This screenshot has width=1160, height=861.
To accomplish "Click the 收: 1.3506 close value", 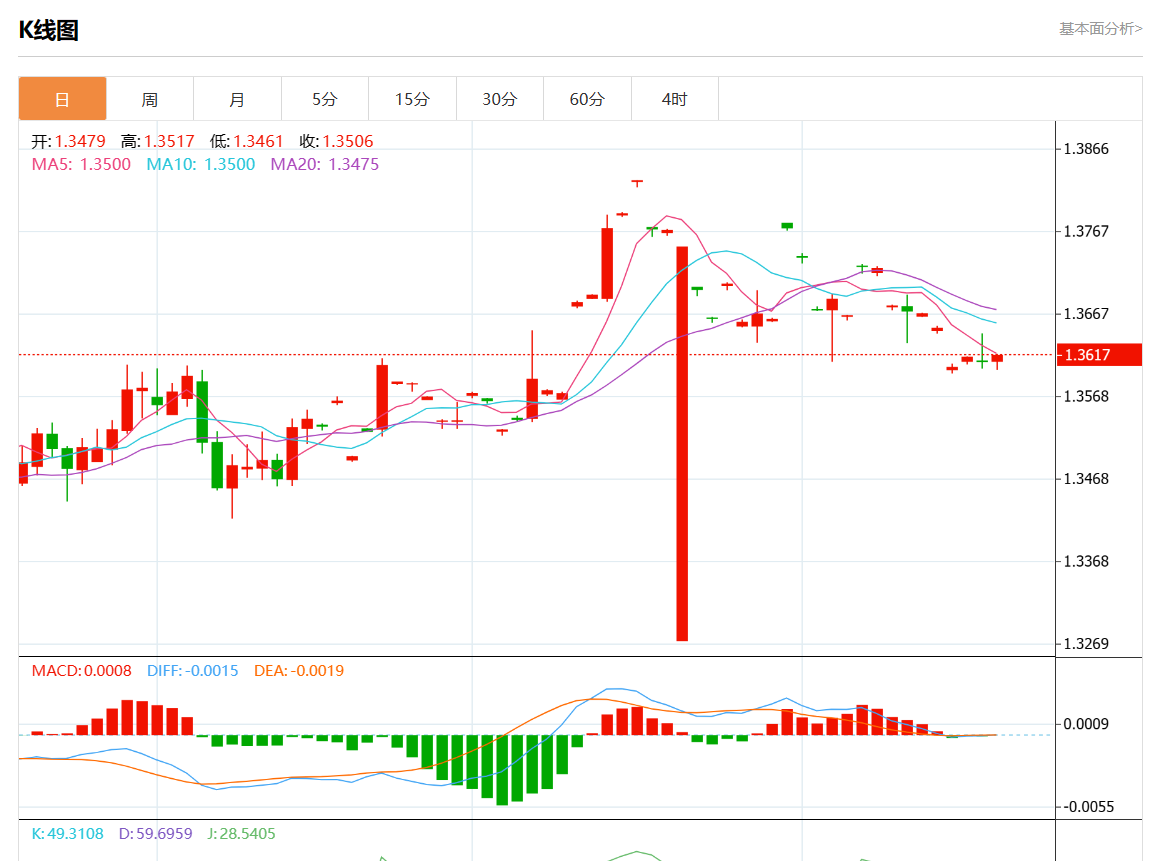I will pos(337,141).
